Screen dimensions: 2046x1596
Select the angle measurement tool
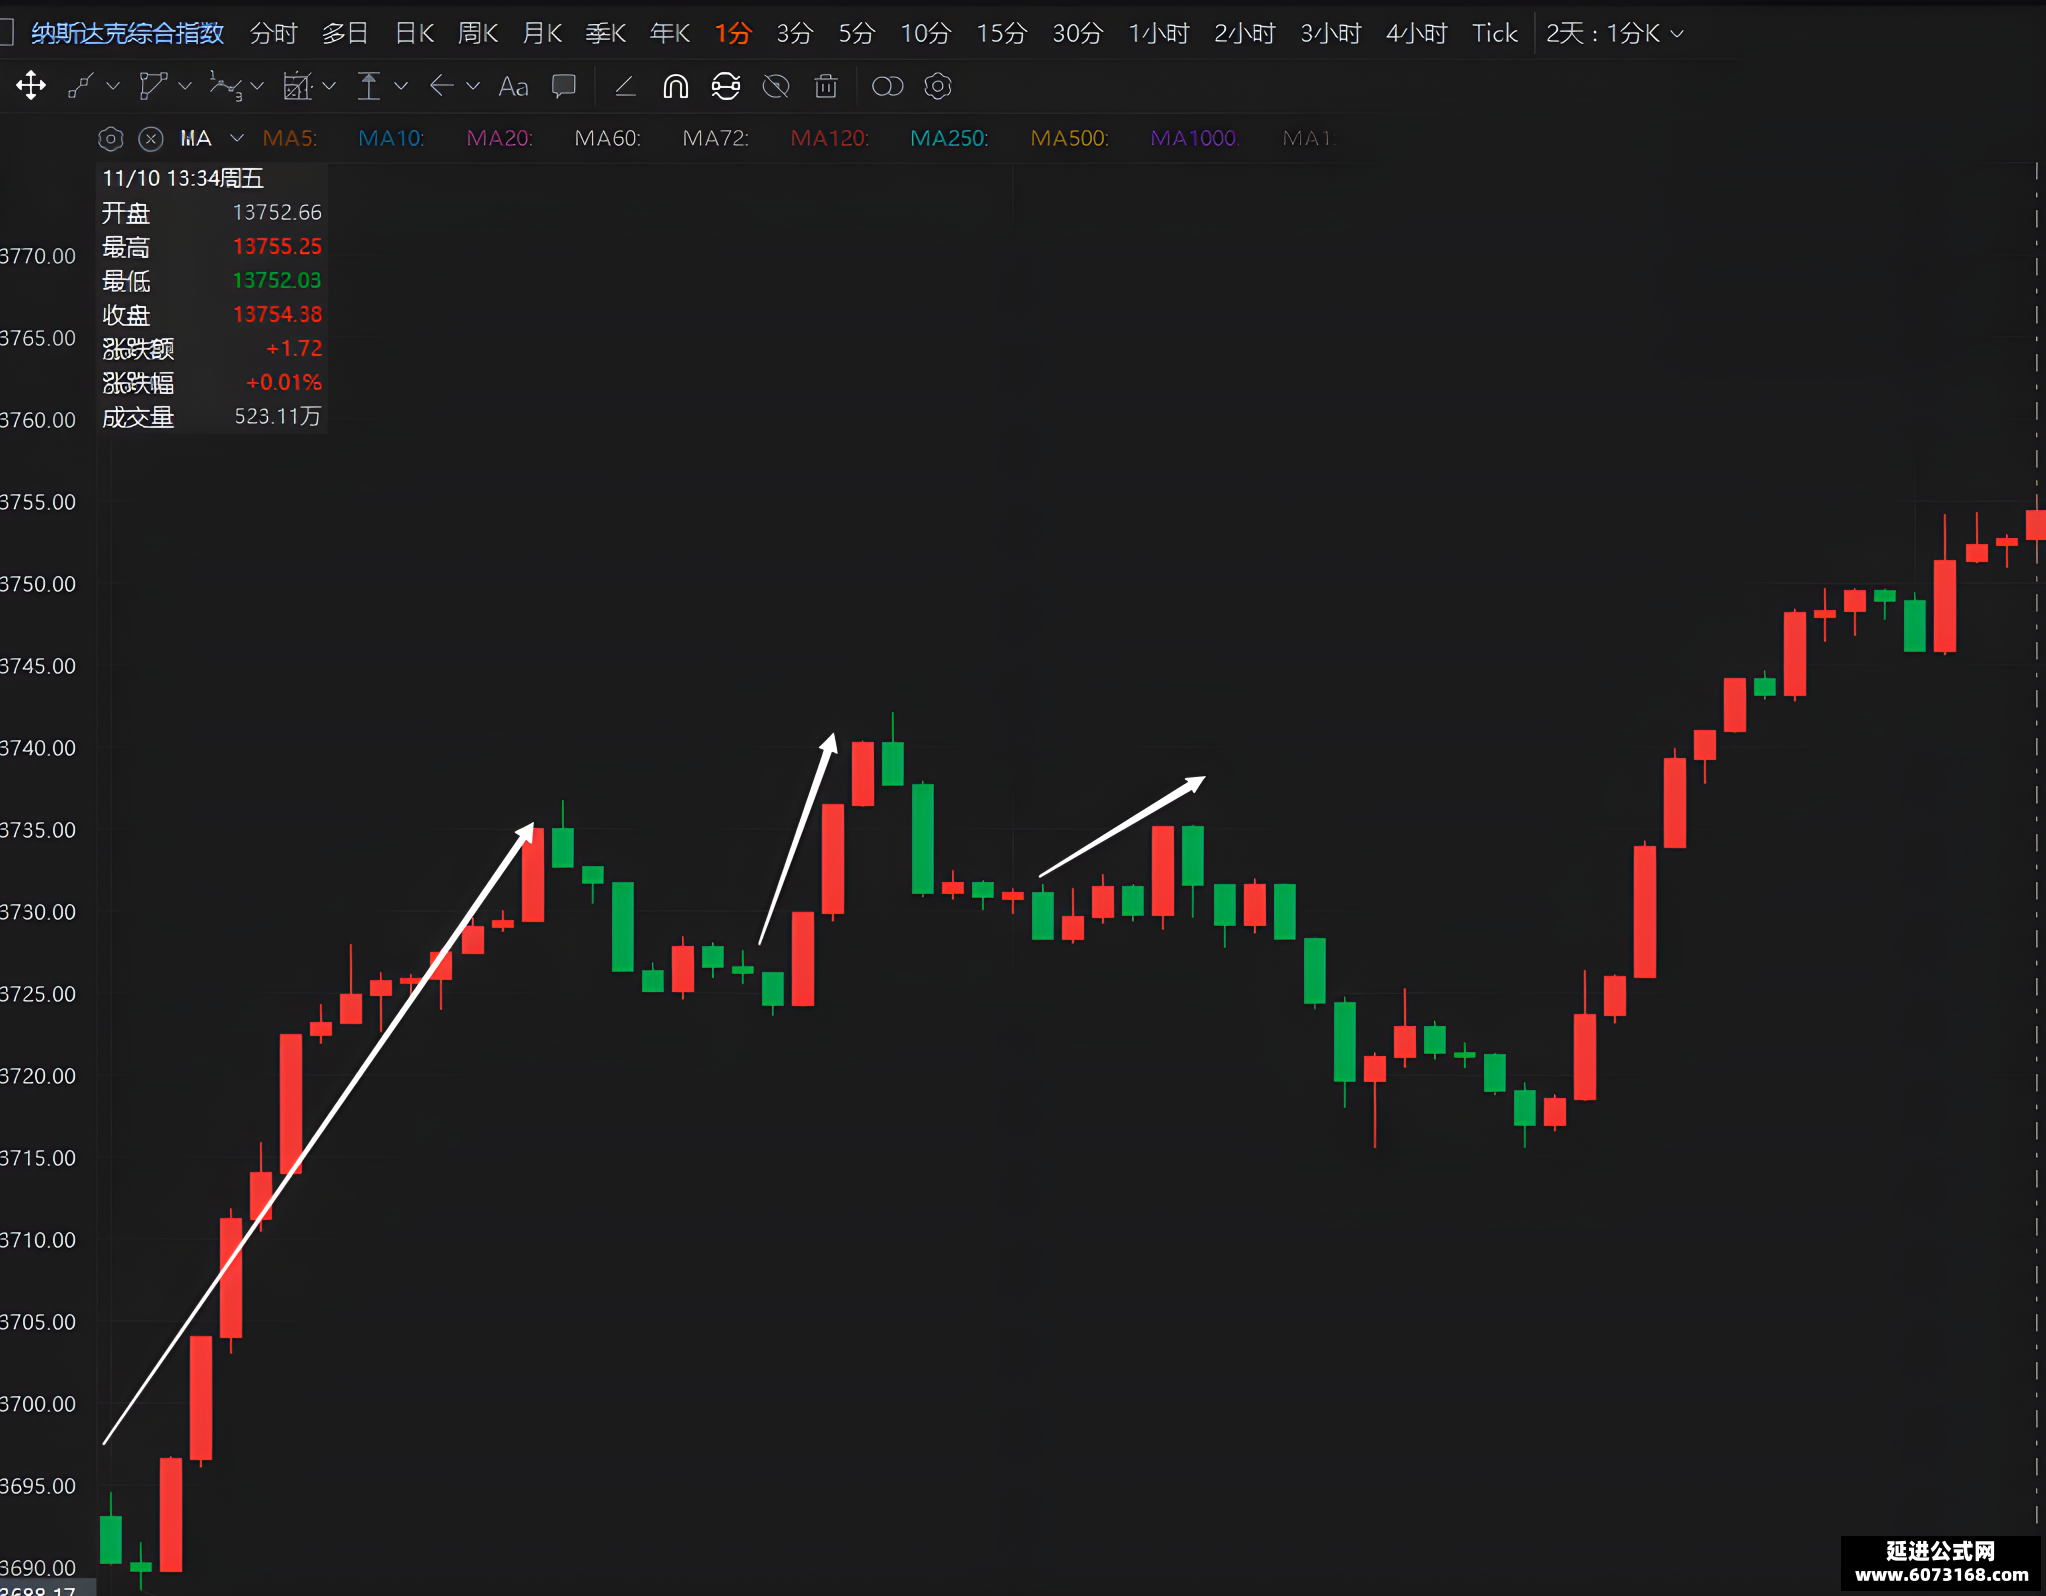pyautogui.click(x=625, y=87)
